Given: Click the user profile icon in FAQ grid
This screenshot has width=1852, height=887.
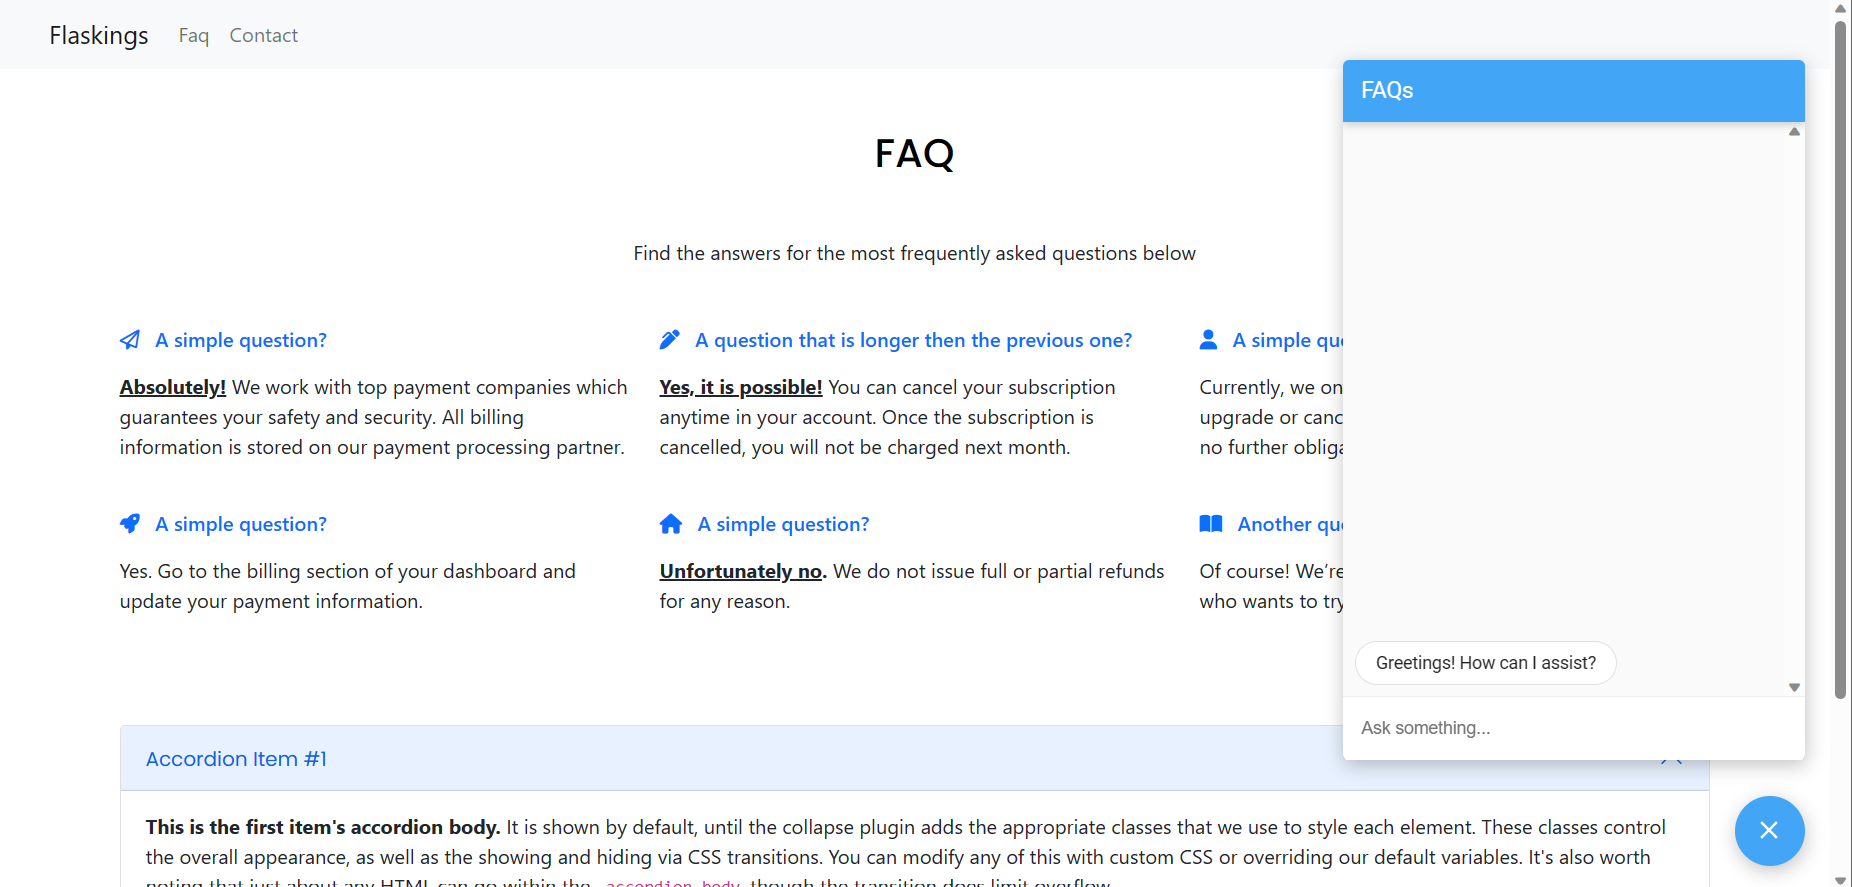Looking at the screenshot, I should [x=1208, y=340].
